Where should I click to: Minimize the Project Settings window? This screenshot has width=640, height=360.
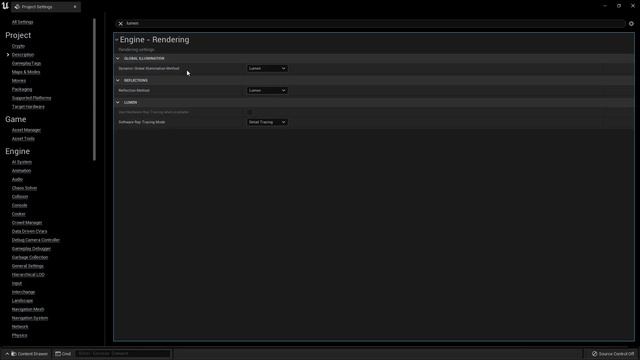coord(605,6)
